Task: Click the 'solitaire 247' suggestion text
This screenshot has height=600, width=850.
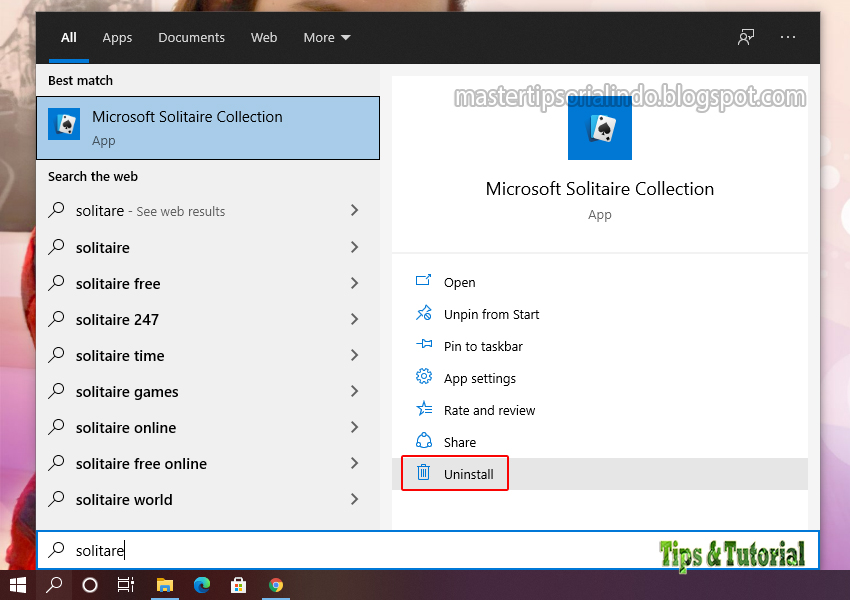Action: [117, 319]
